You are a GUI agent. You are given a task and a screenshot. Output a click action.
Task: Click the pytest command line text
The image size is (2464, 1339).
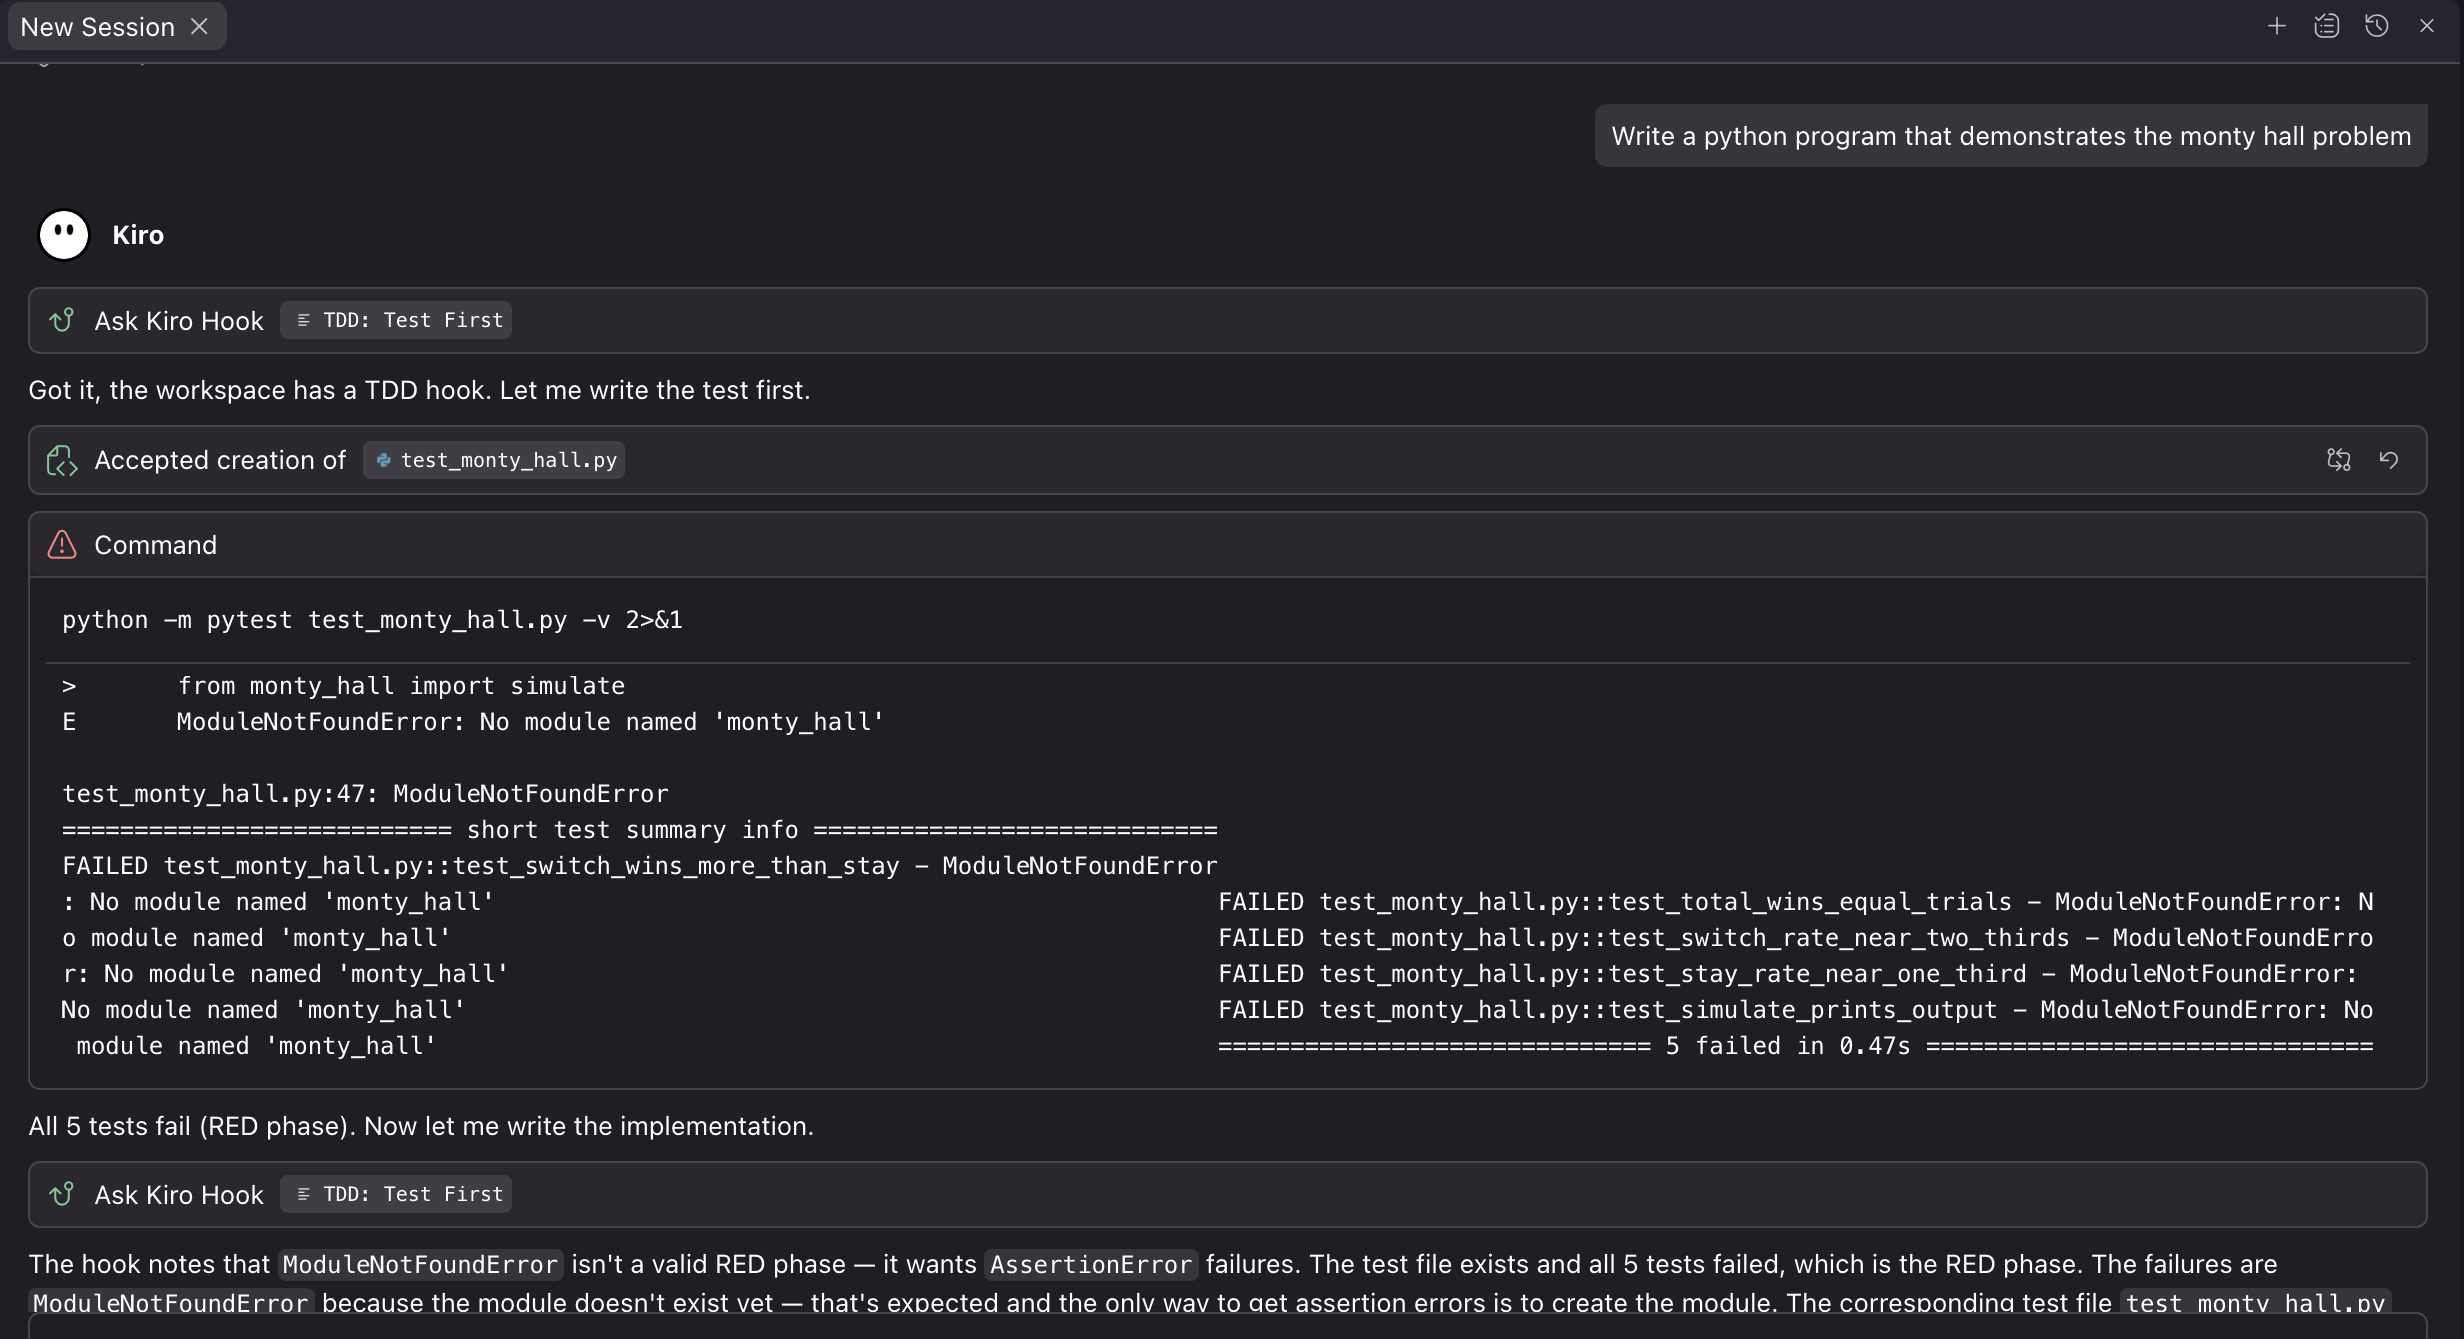(372, 620)
